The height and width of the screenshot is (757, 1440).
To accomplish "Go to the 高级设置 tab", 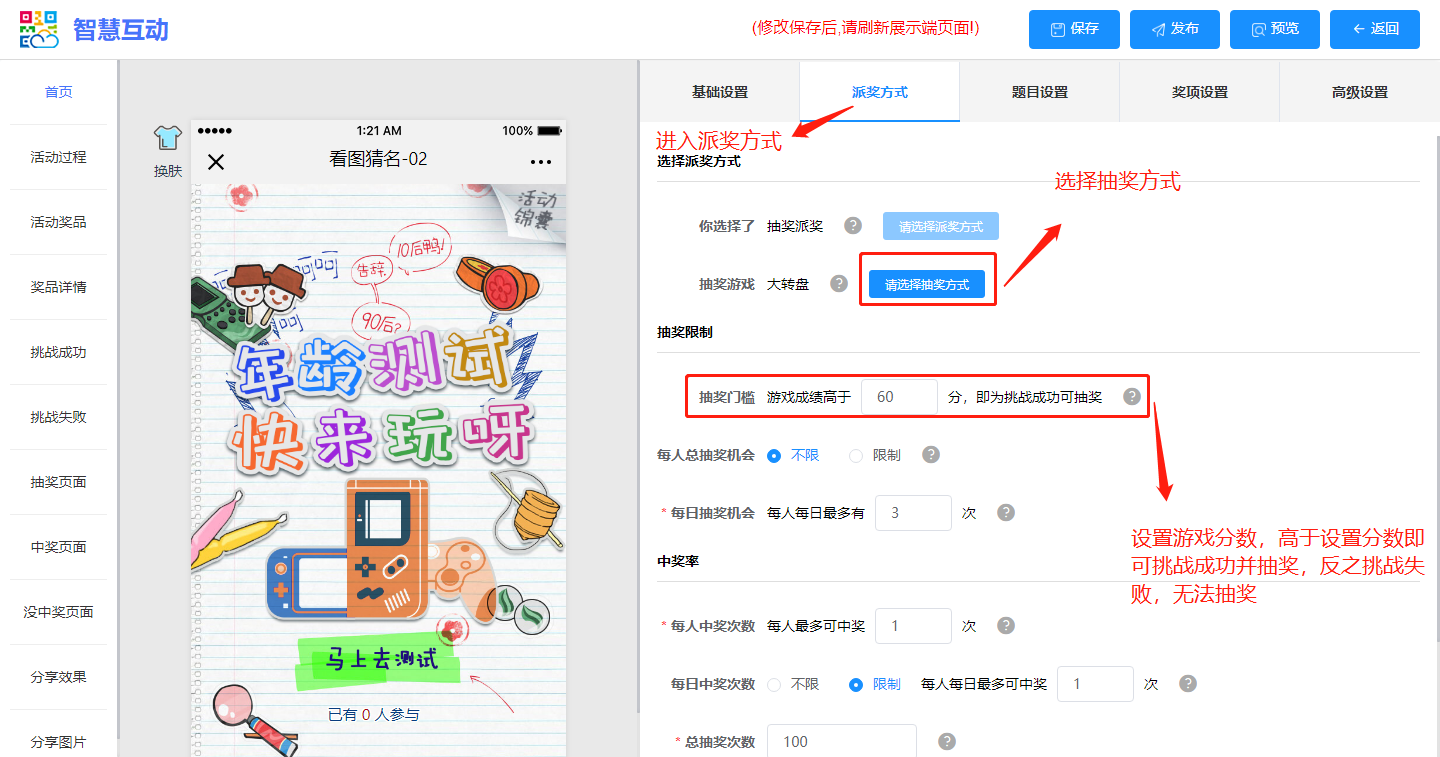I will tap(1359, 92).
